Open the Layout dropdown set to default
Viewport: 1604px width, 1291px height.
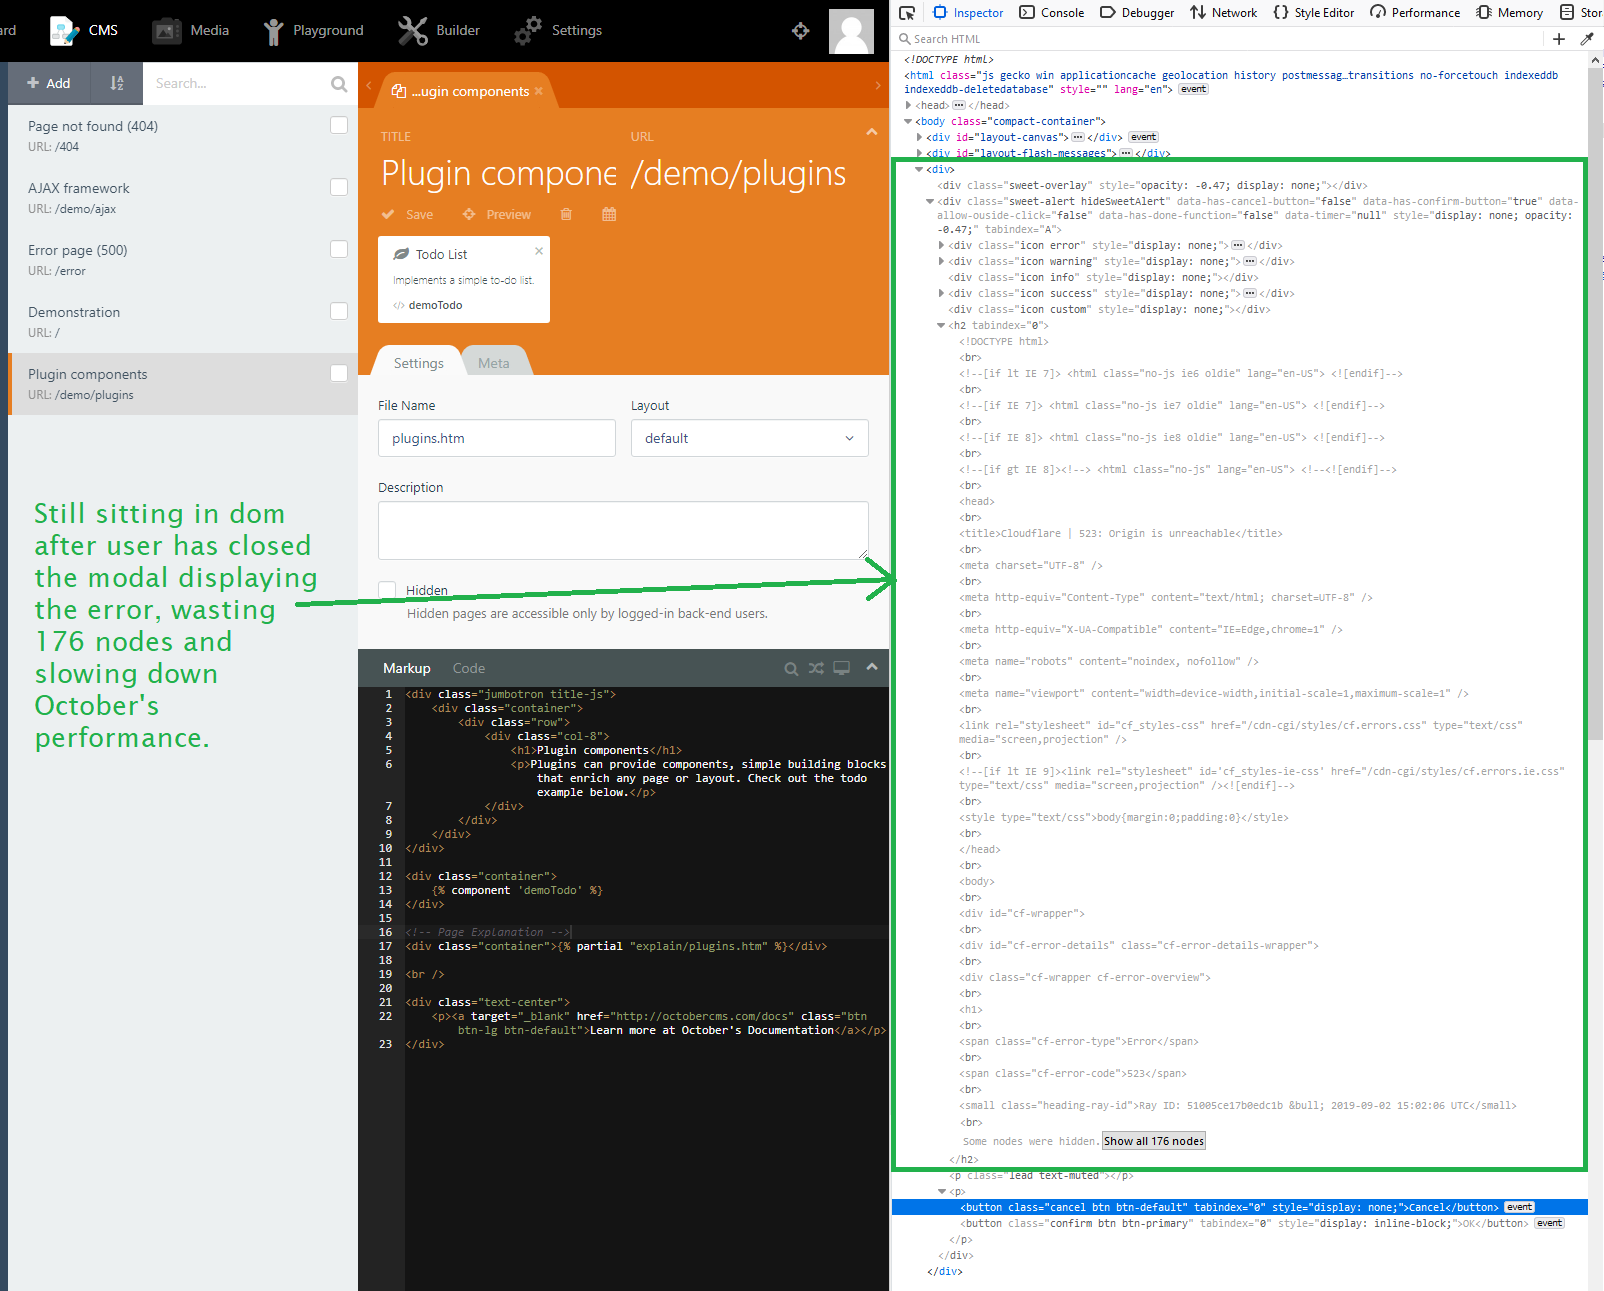coord(749,438)
